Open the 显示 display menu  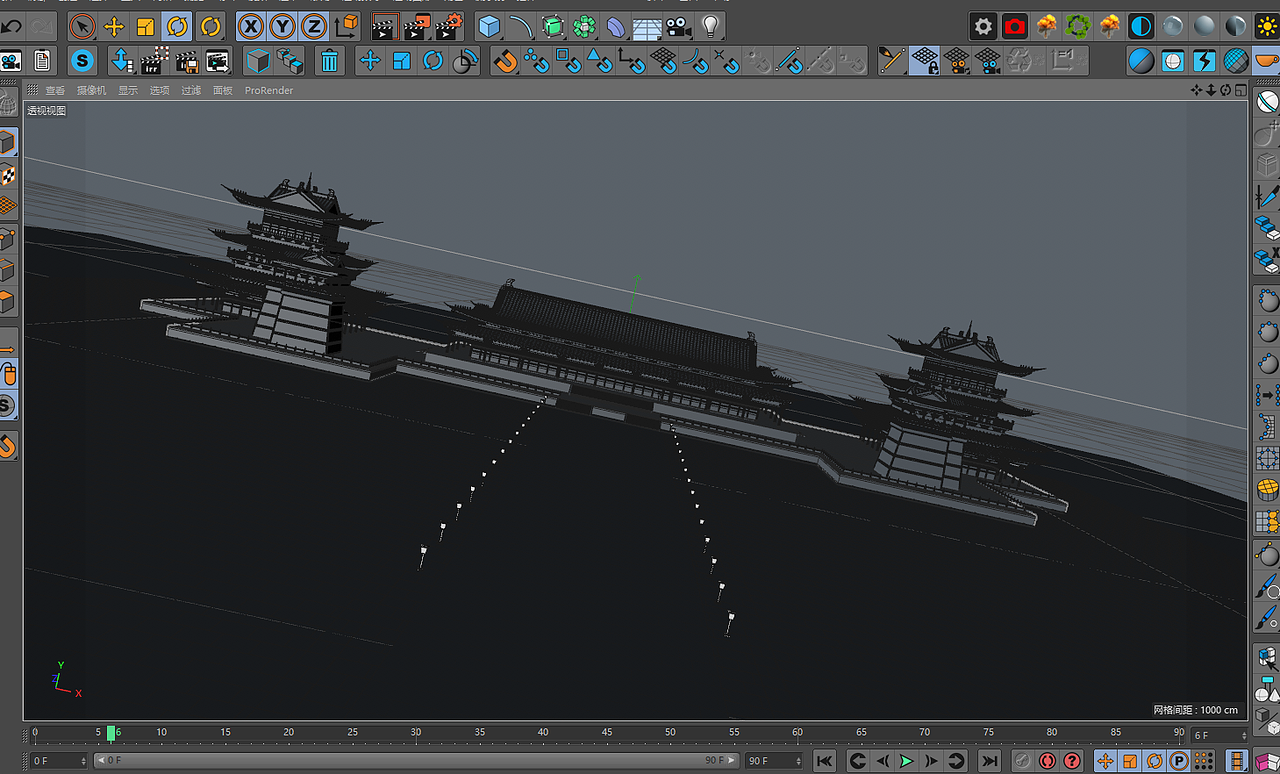[x=128, y=90]
